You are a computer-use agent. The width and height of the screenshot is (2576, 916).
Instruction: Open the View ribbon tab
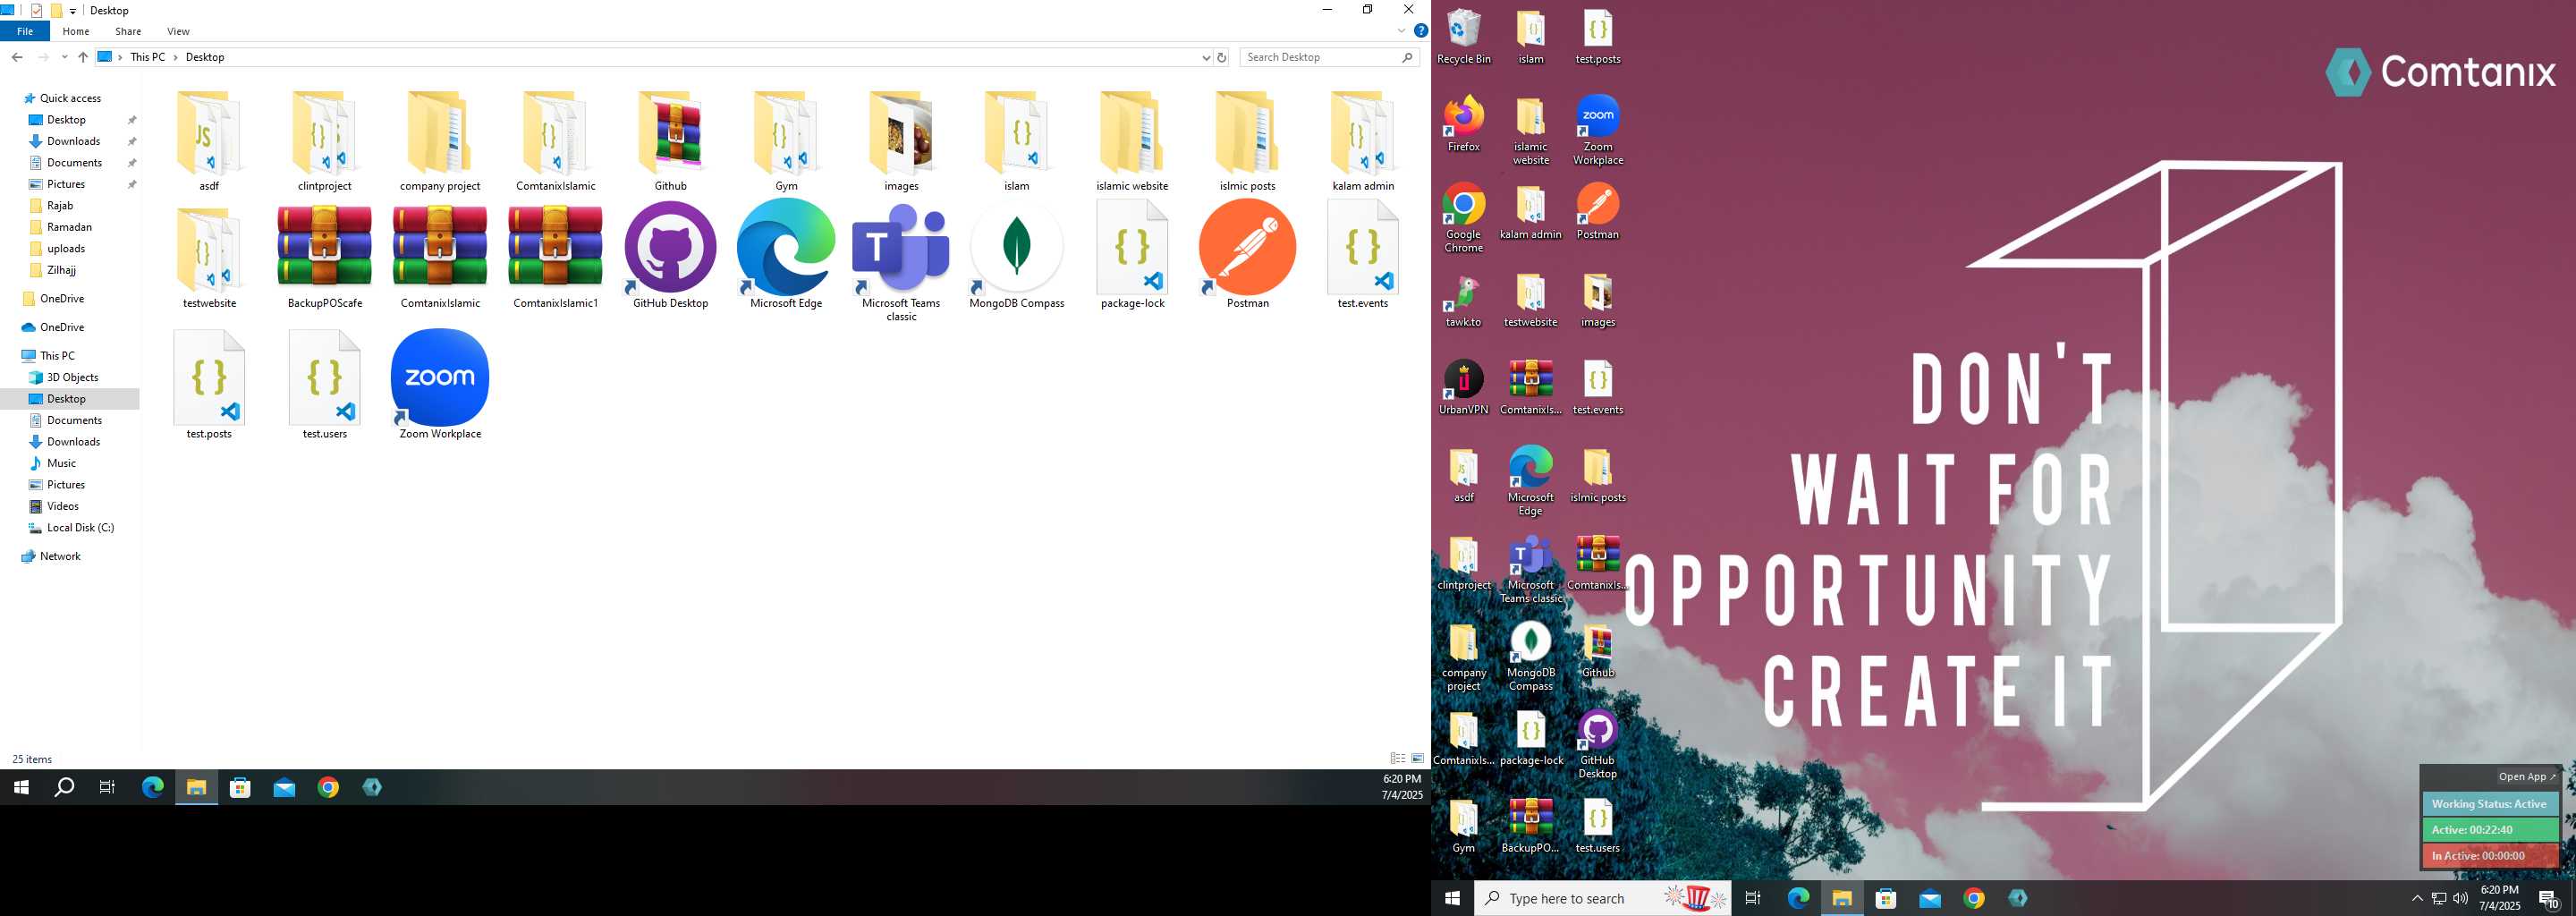click(178, 31)
